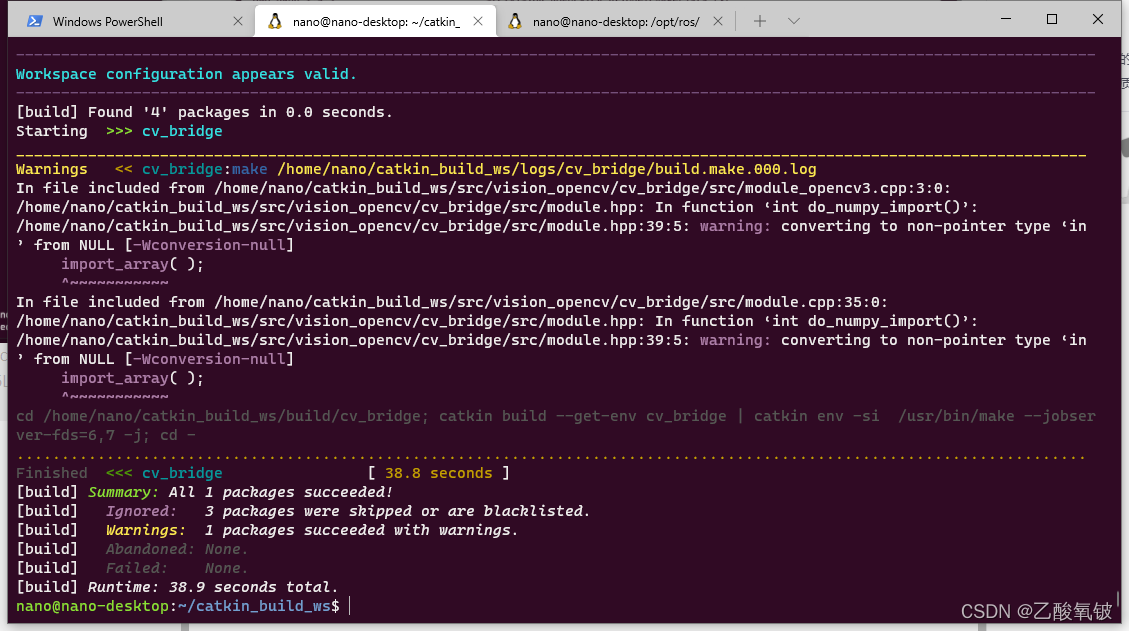Switch to the Windows PowerShell tab
The image size is (1129, 631).
coord(131,22)
